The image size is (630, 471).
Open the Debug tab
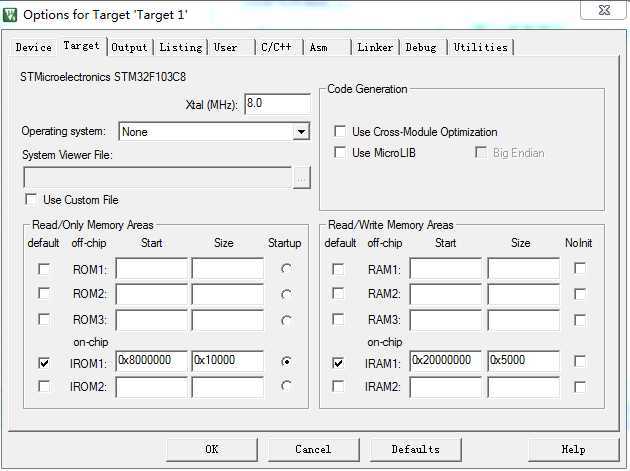(421, 47)
